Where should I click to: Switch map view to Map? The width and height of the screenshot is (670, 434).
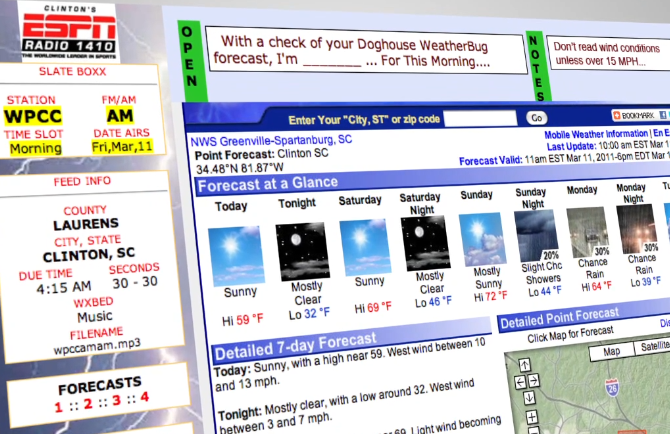(x=611, y=352)
